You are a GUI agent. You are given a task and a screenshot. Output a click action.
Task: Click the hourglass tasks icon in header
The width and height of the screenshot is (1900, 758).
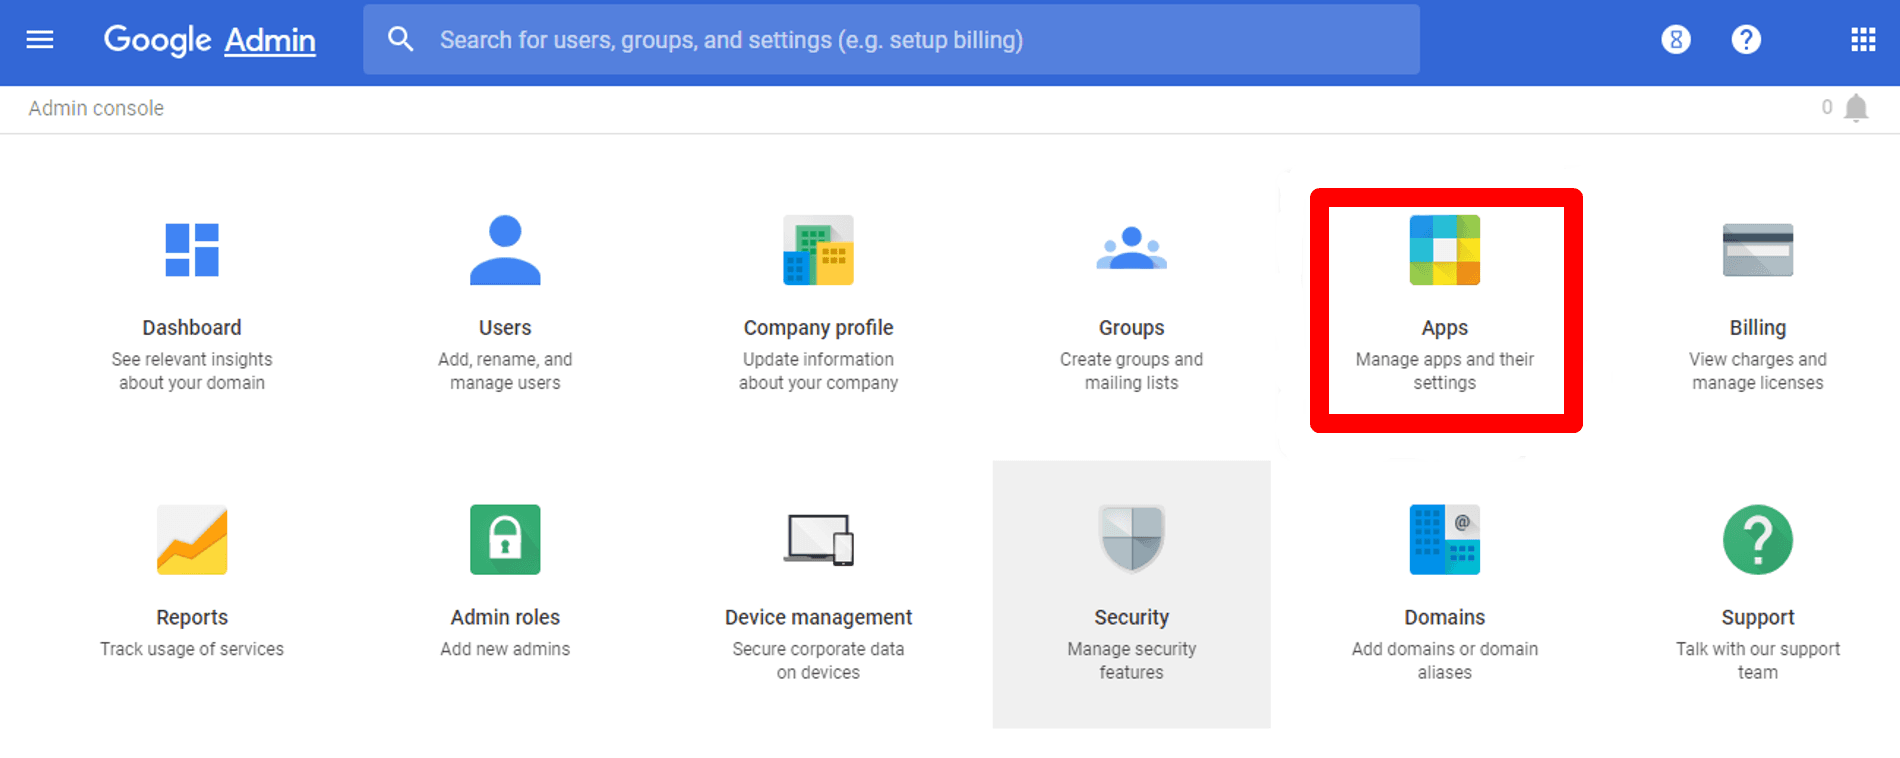[x=1676, y=40]
